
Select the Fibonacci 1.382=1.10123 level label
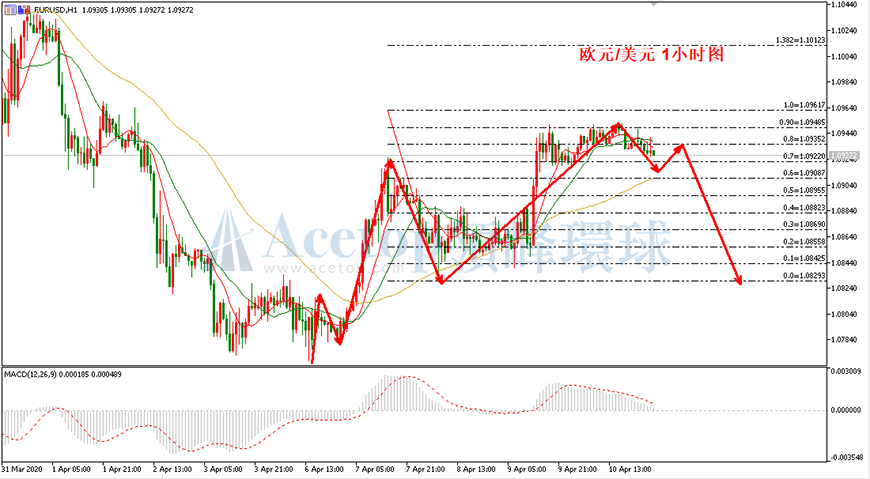pyautogui.click(x=800, y=41)
